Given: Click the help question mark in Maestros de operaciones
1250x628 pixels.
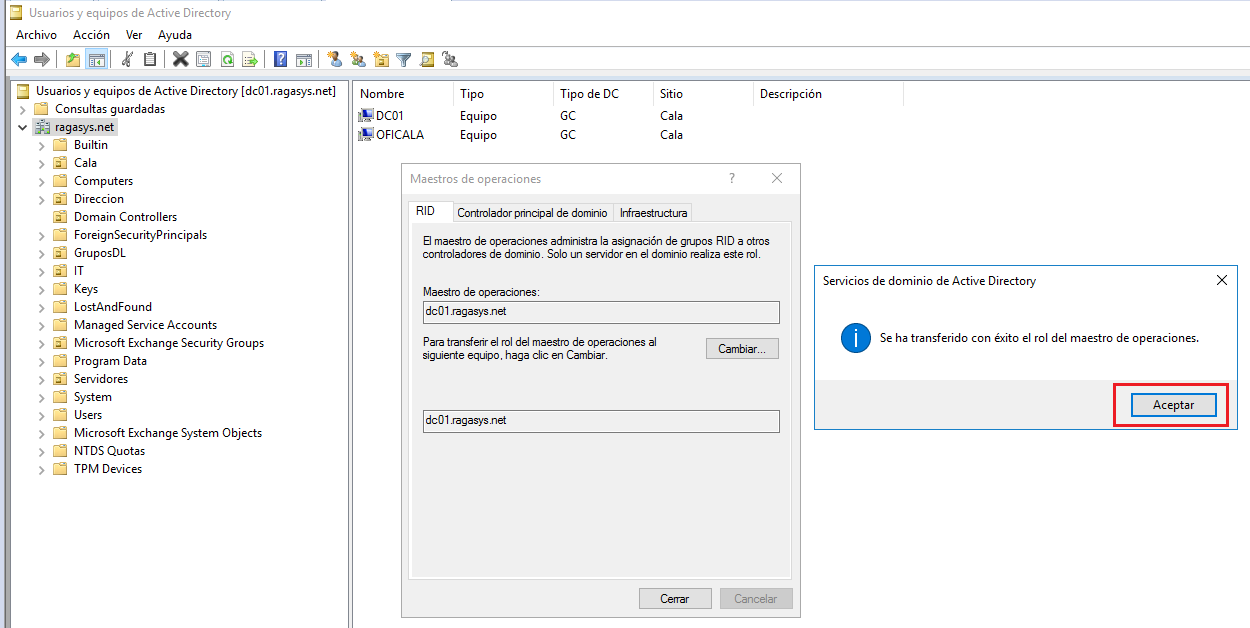Looking at the screenshot, I should [x=732, y=178].
